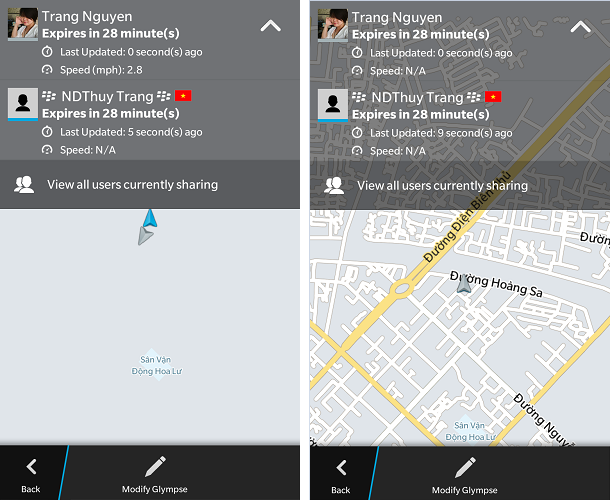
Task: Select the Trang Nguyen entry on left screen
Action: (x=150, y=40)
